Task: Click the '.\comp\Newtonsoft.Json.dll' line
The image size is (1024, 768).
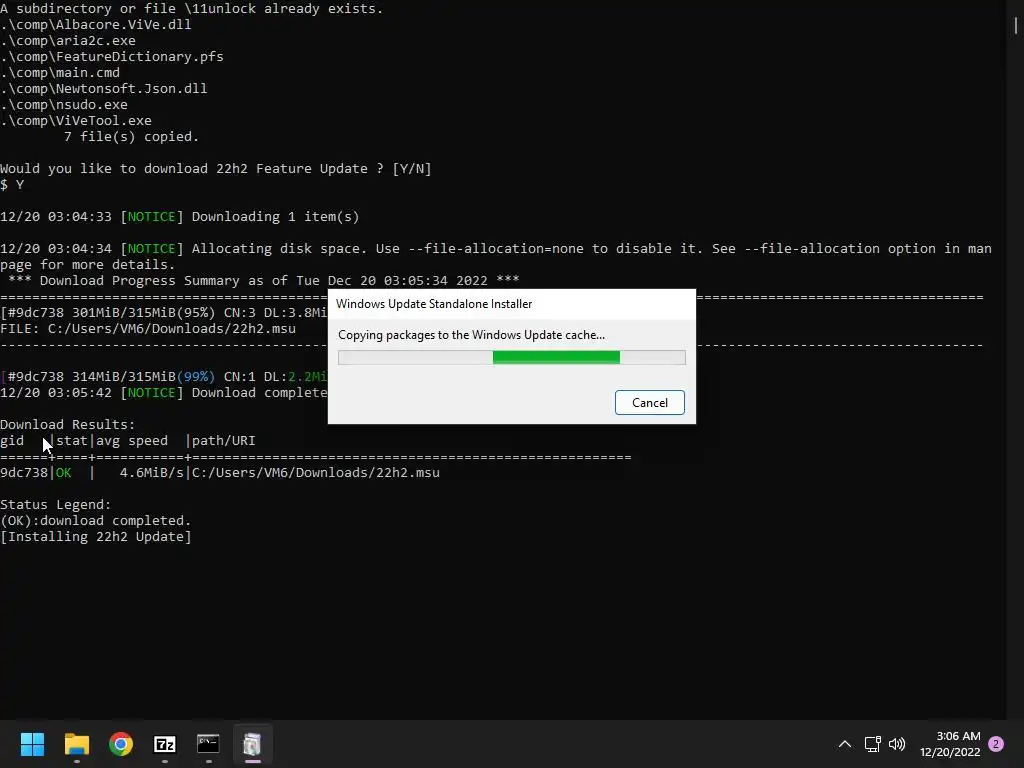Action: pyautogui.click(x=104, y=89)
